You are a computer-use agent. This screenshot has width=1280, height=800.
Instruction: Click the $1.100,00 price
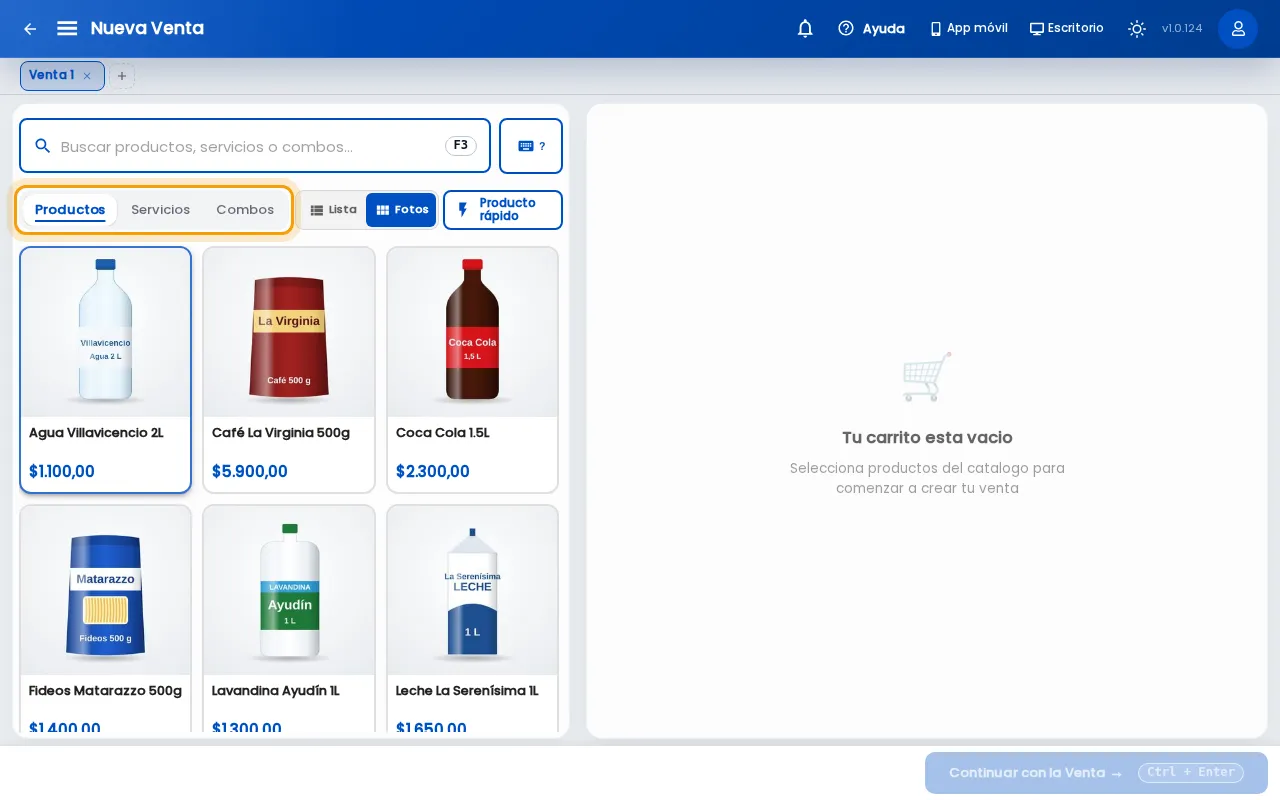62,472
